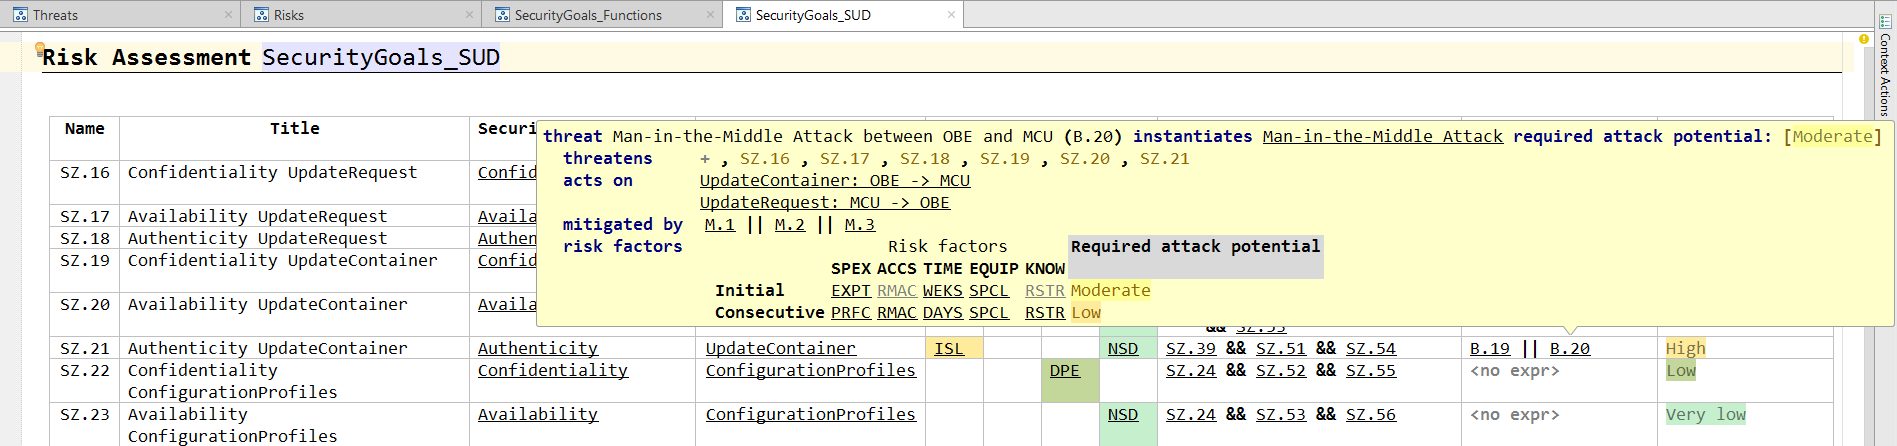Click SZ.21 in the threatens list
The image size is (1897, 446).
coord(1165,158)
